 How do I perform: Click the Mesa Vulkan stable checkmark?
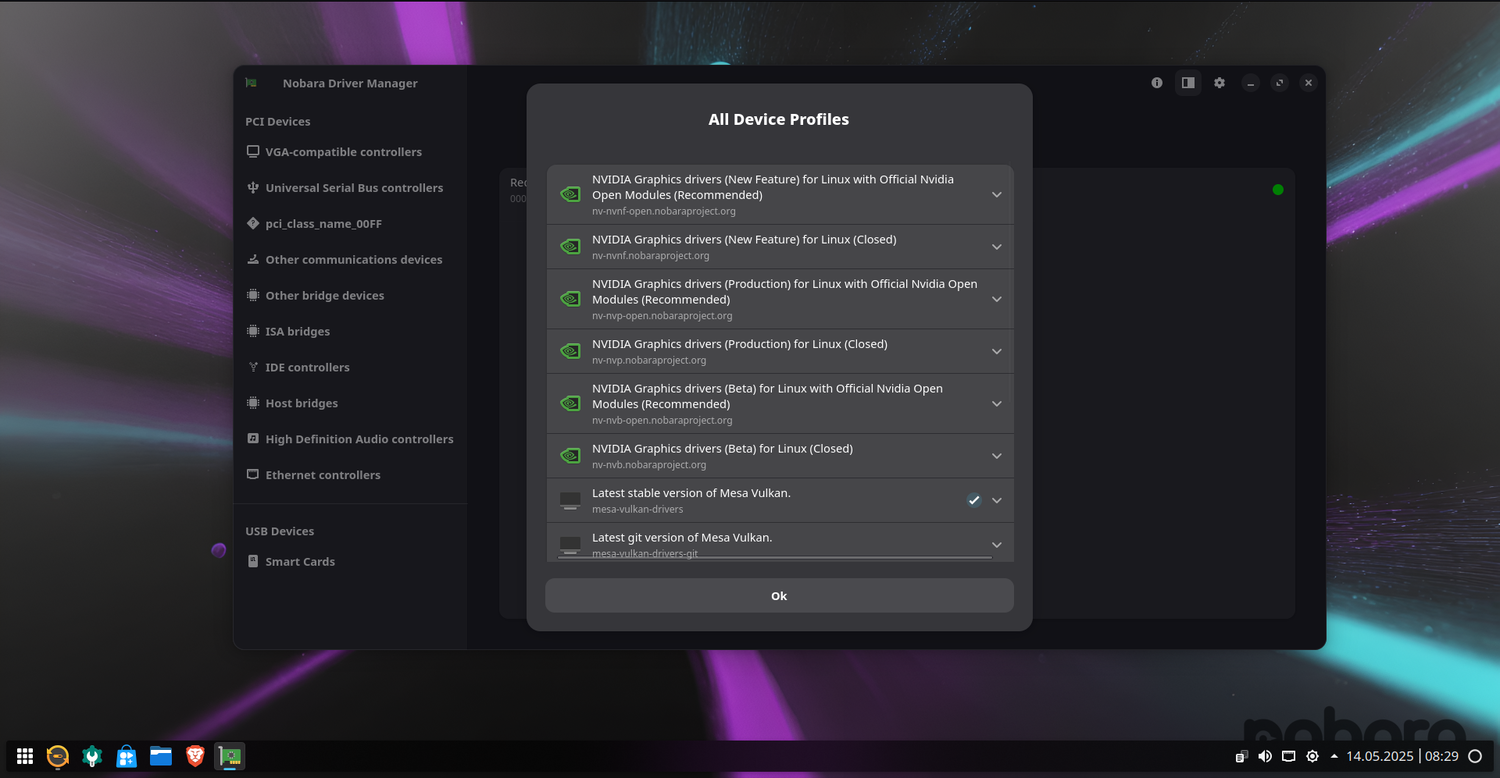pos(974,500)
